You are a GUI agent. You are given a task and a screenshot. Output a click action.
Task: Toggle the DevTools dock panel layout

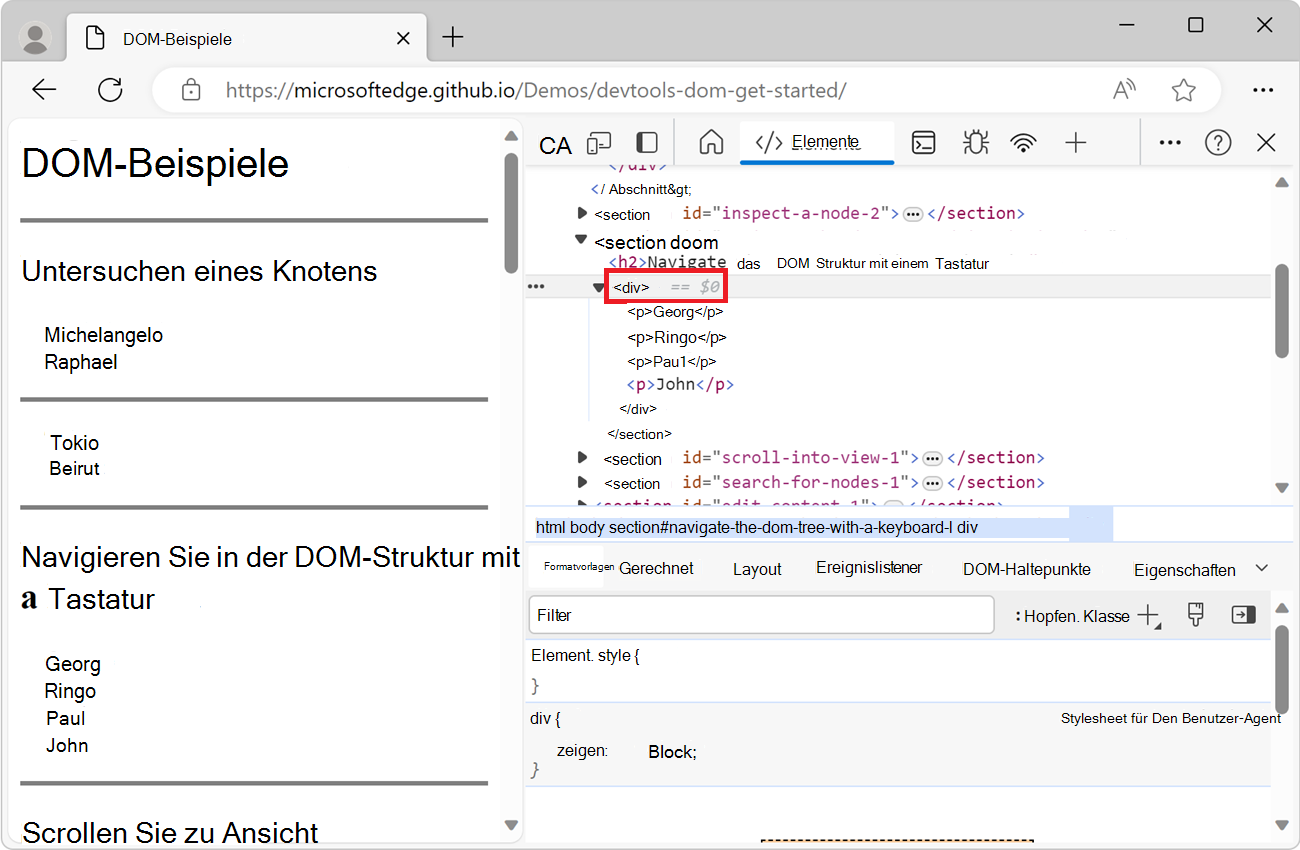(646, 142)
